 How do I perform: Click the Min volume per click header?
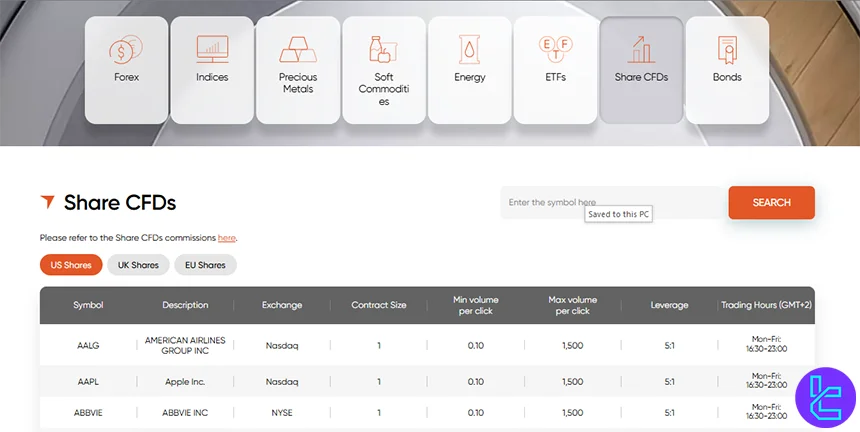(x=476, y=305)
